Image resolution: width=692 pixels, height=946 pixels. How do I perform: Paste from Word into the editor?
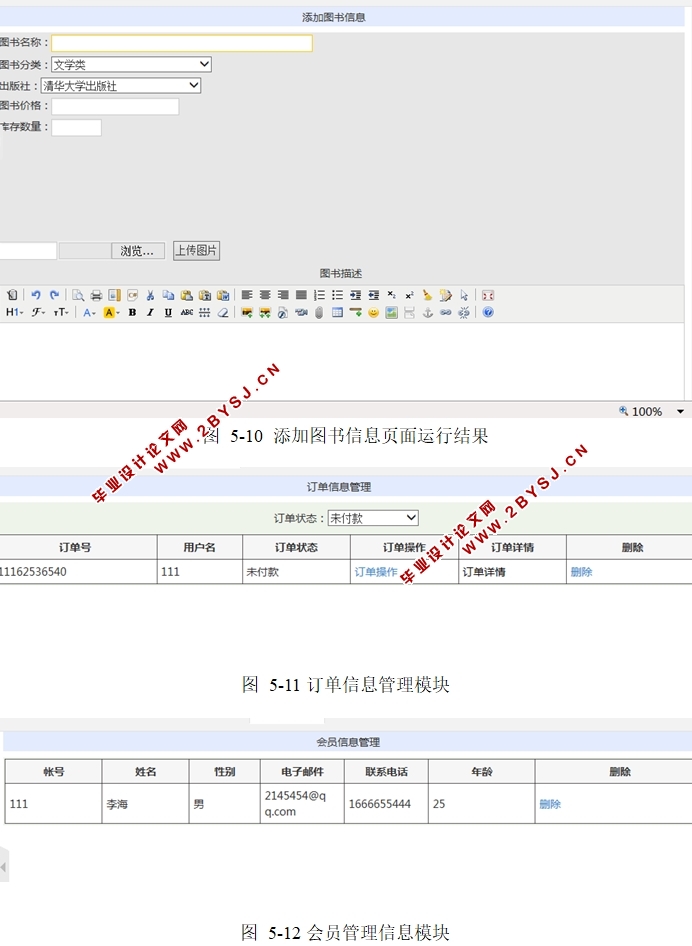223,295
